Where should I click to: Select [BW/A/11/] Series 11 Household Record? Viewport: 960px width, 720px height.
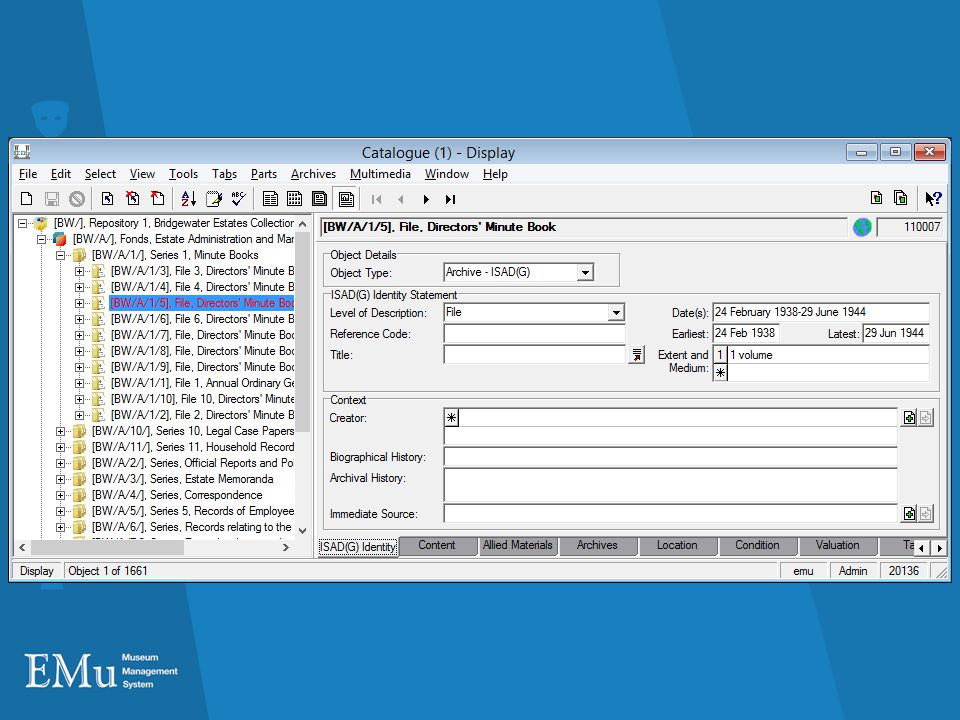[192, 447]
